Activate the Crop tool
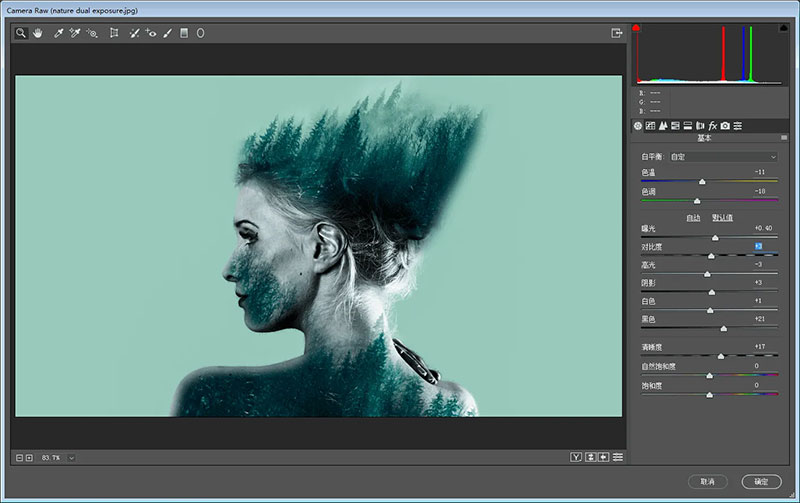 114,33
